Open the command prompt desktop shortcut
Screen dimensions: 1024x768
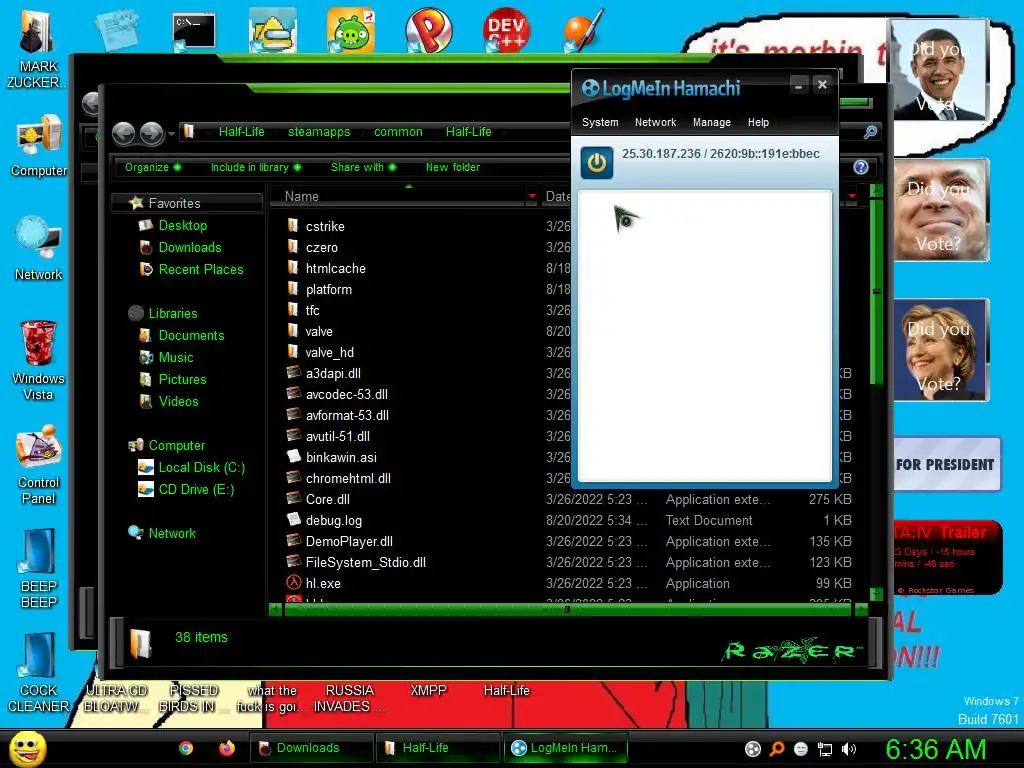tap(193, 33)
